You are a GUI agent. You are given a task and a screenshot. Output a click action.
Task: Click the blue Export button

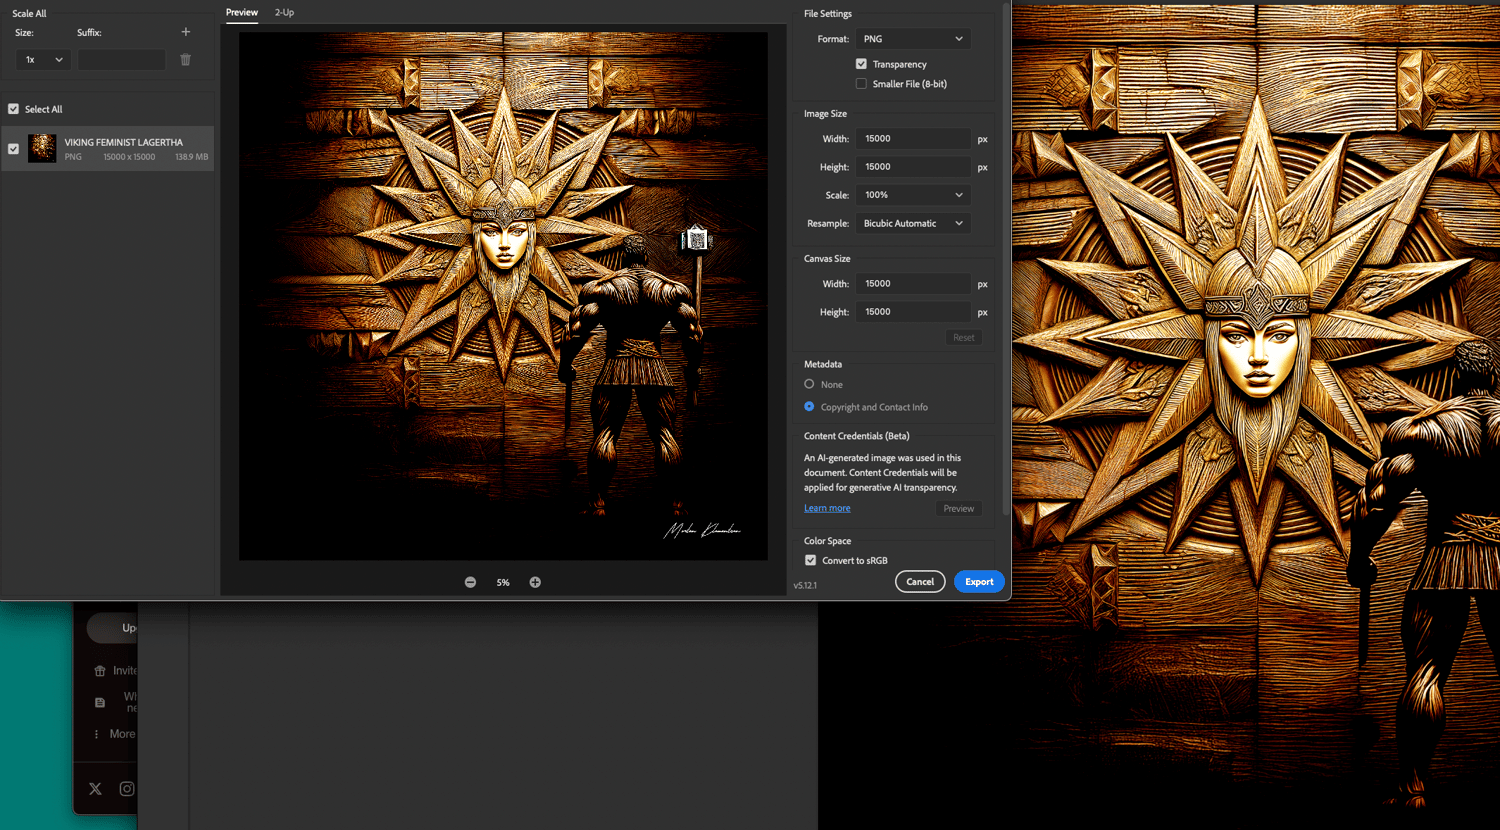tap(978, 581)
